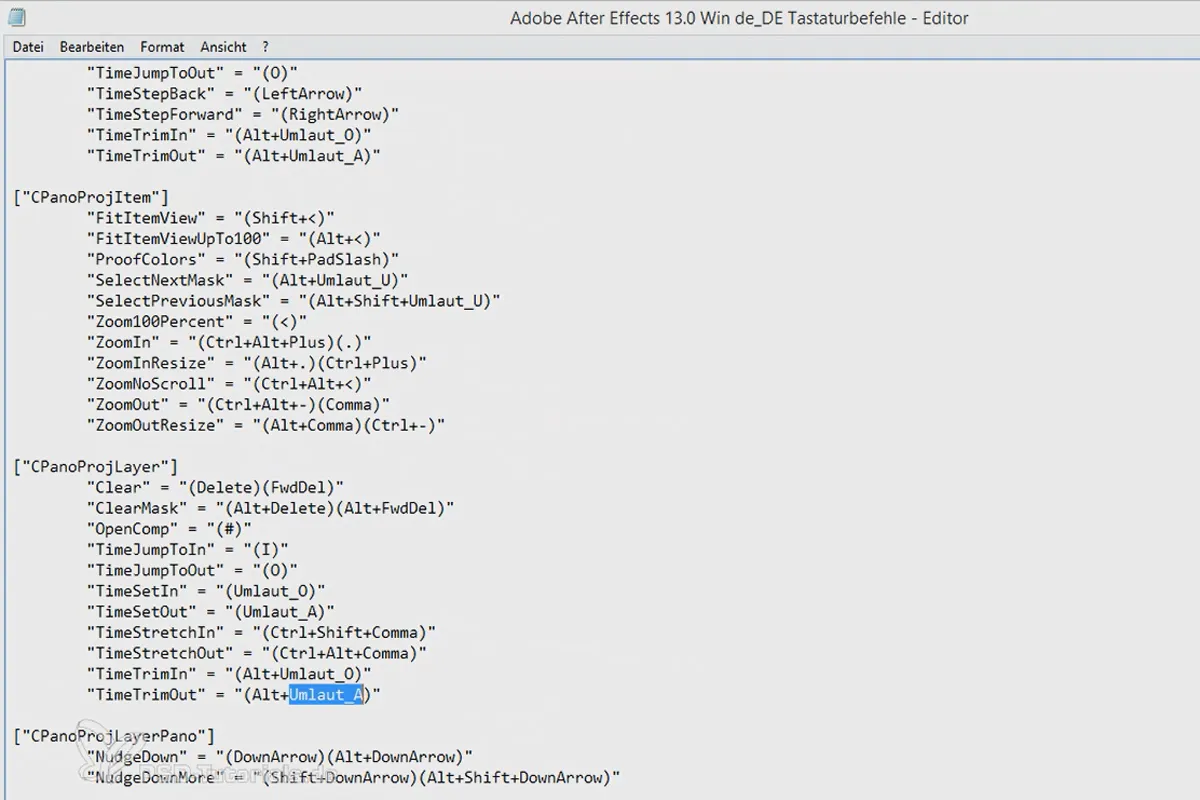
Task: Open the ? help menu
Action: click(x=265, y=47)
